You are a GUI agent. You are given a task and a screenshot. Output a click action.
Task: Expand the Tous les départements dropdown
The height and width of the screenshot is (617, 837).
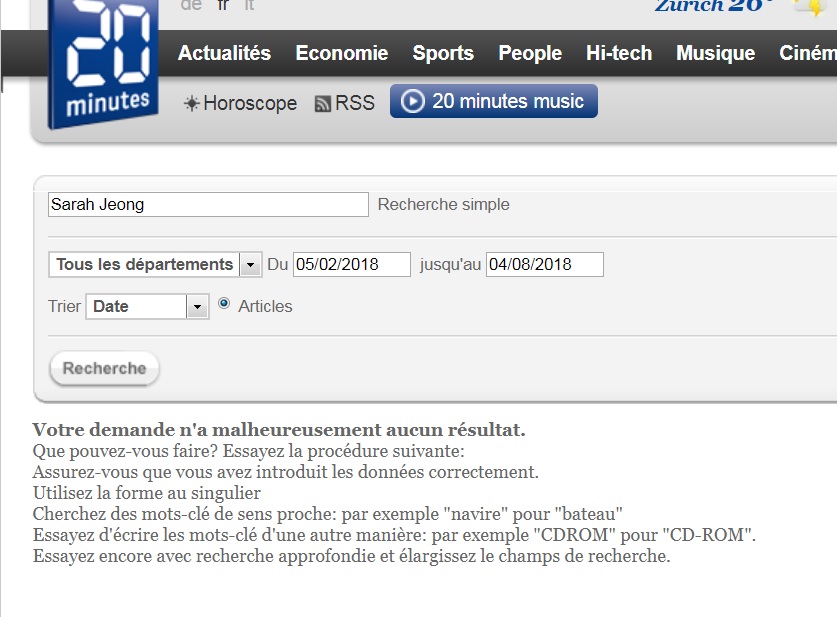click(x=250, y=265)
